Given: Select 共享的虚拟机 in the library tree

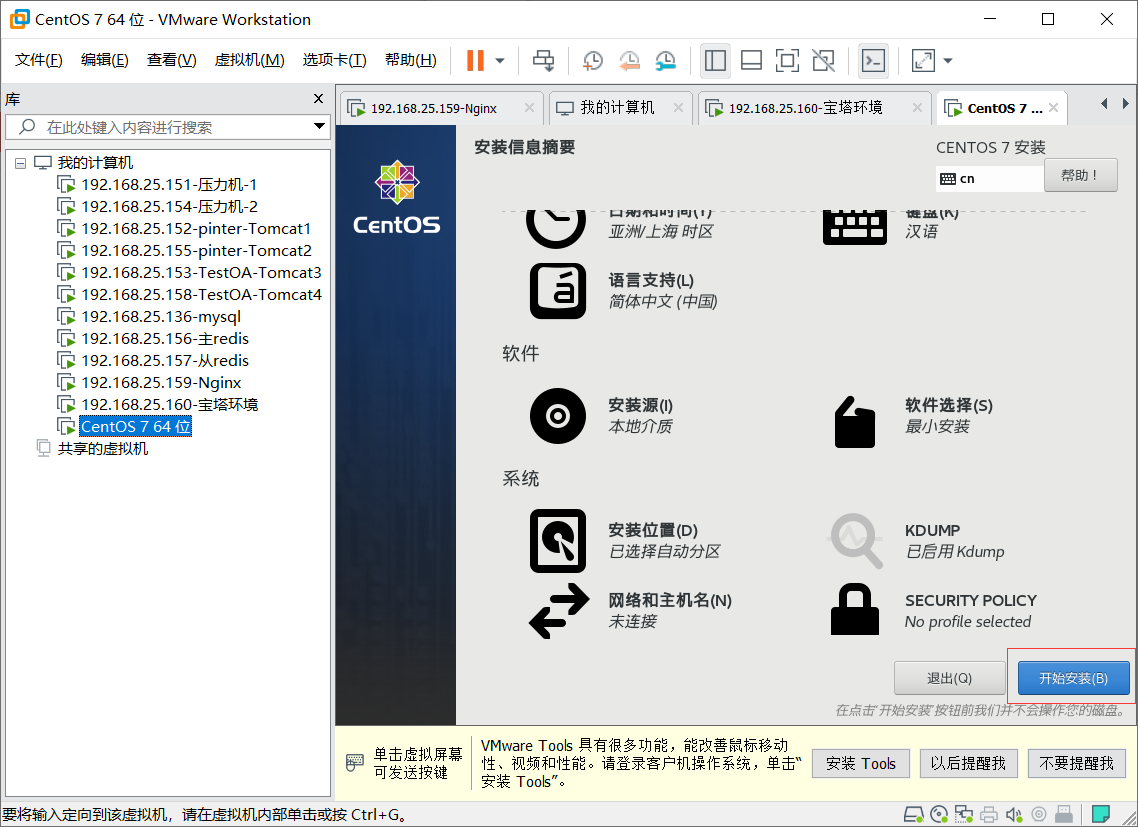Looking at the screenshot, I should (x=103, y=449).
